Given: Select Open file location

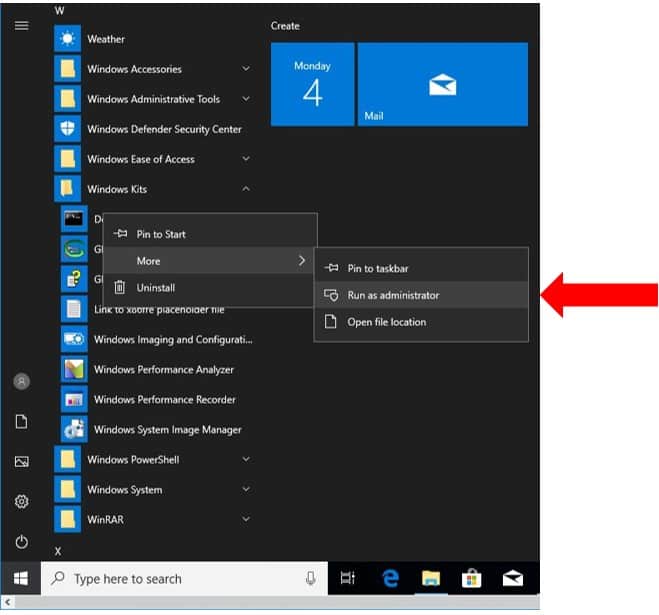Looking at the screenshot, I should (x=421, y=322).
